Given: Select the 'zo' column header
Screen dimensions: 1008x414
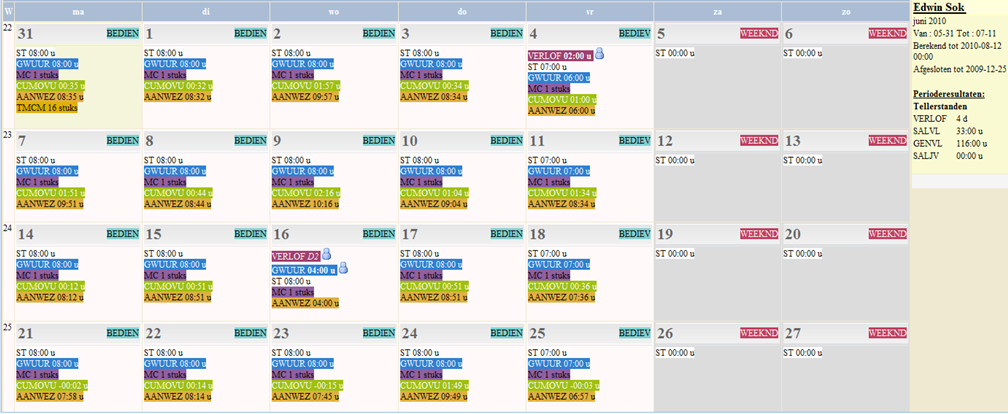Looking at the screenshot, I should click(845, 11).
